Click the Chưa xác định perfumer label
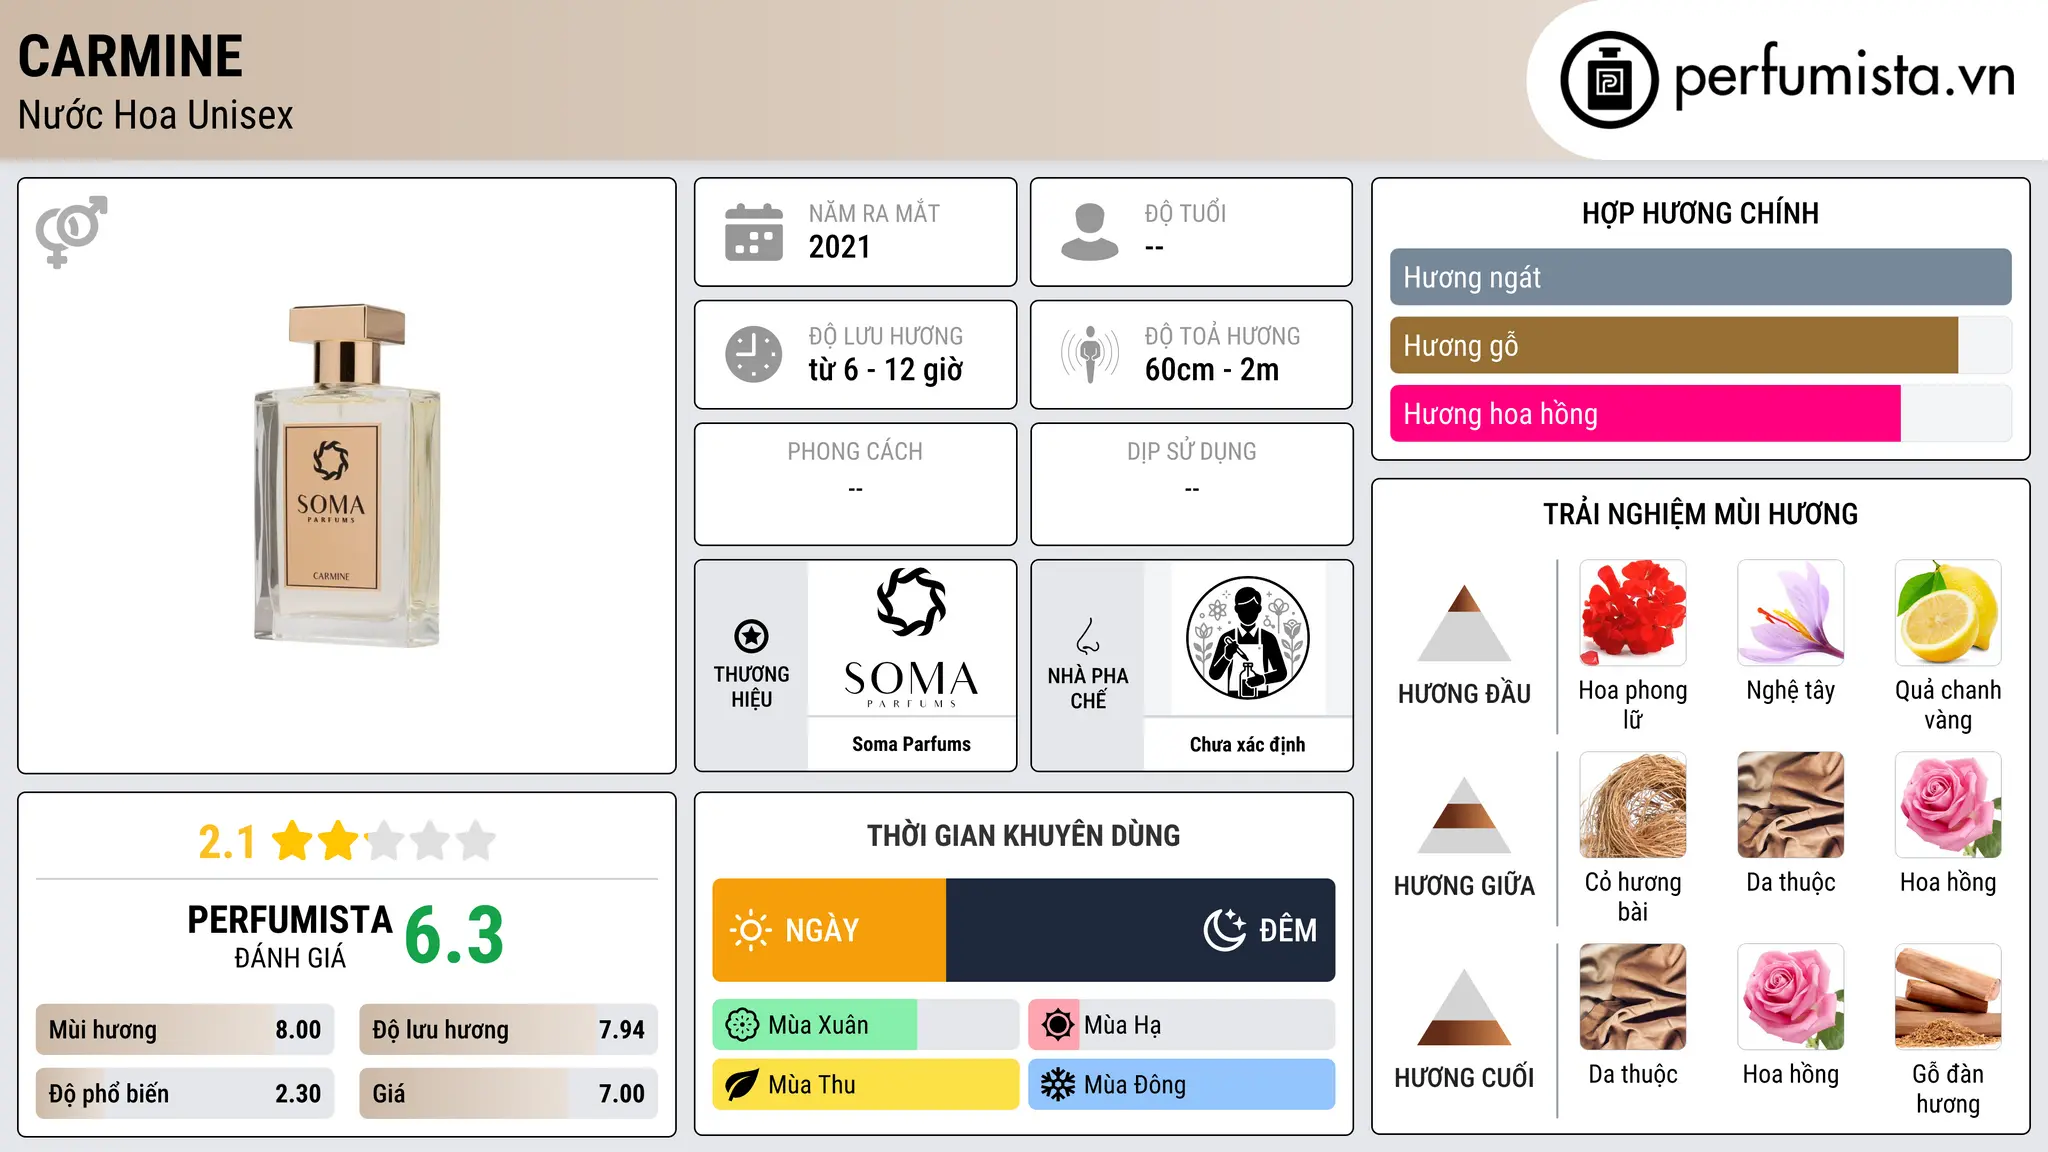Image resolution: width=2048 pixels, height=1152 pixels. [1247, 744]
